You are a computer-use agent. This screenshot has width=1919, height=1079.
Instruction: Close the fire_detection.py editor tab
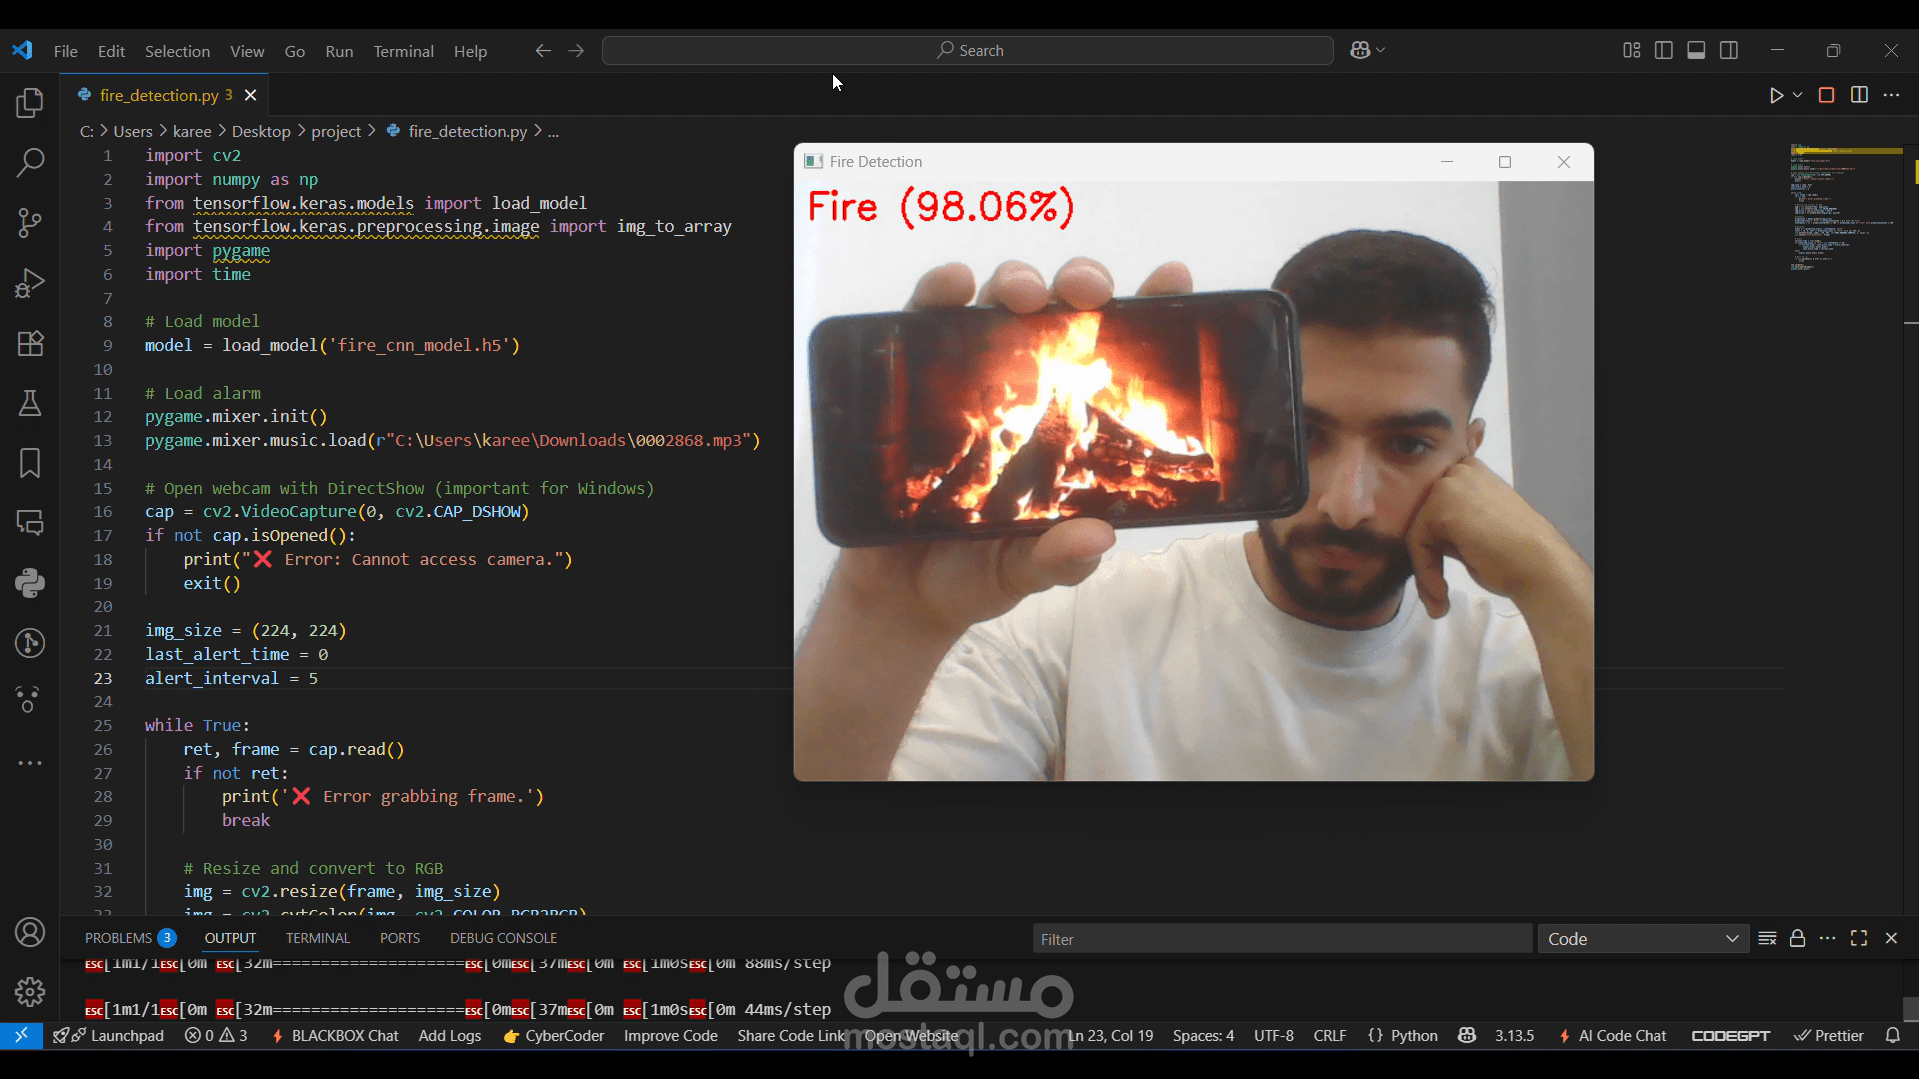point(251,95)
